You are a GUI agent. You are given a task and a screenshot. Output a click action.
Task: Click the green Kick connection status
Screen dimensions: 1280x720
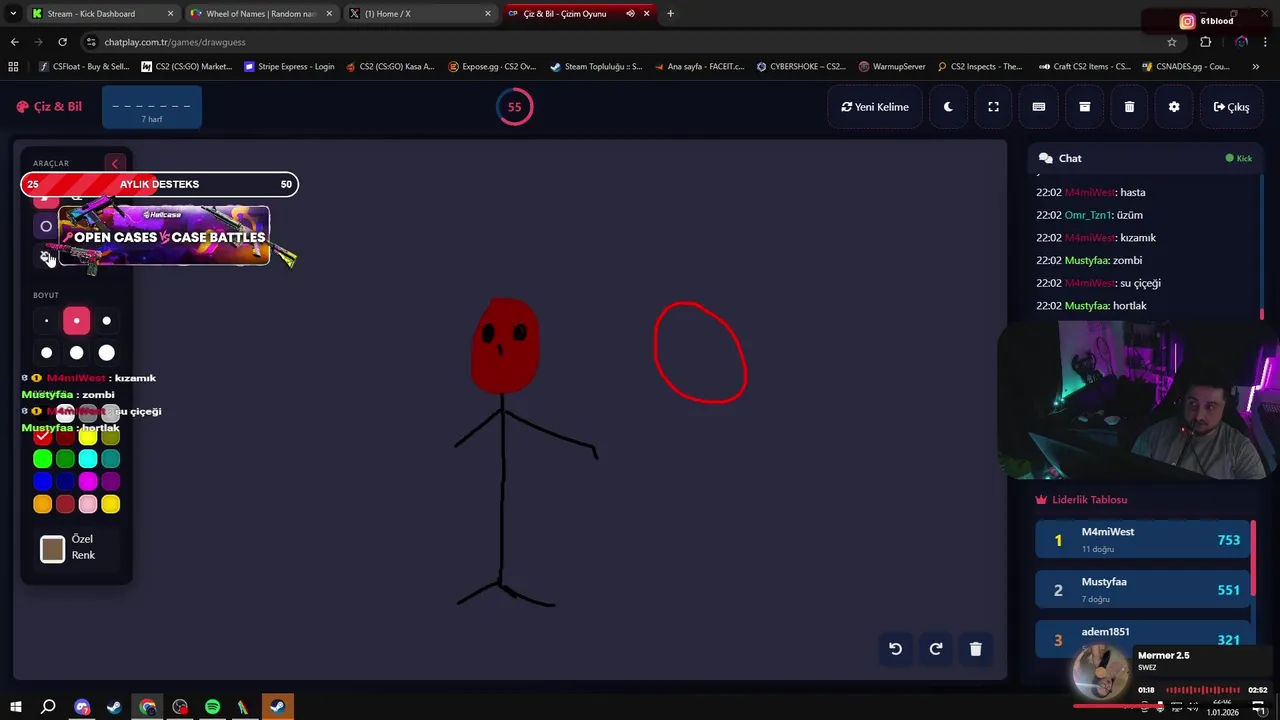[x=1238, y=158]
